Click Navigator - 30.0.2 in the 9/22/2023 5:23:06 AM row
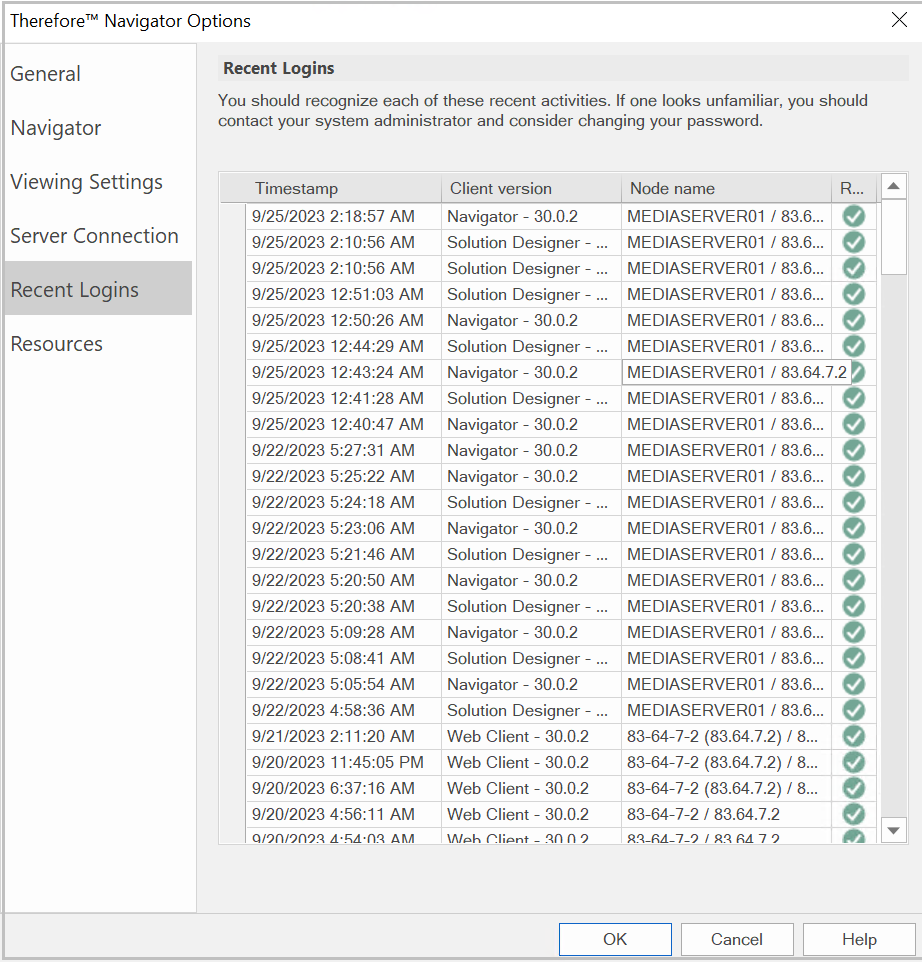The width and height of the screenshot is (922, 962). tap(531, 528)
